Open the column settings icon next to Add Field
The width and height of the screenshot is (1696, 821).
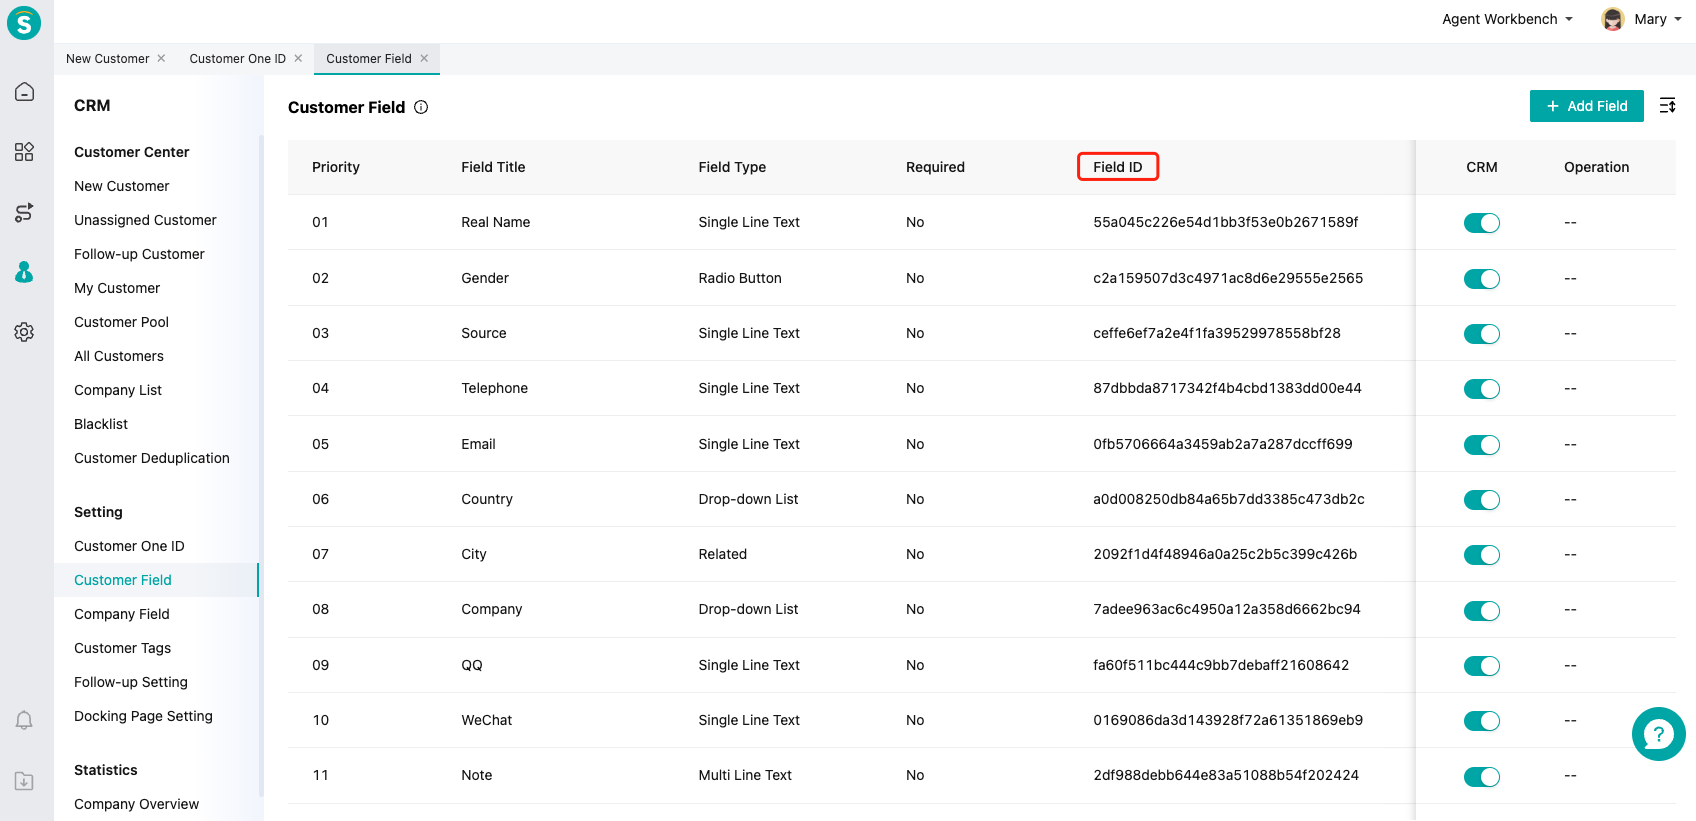(x=1667, y=106)
